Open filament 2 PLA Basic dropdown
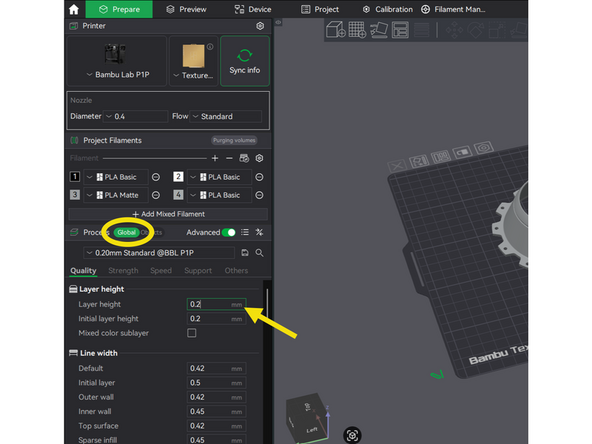The image size is (592, 444). pyautogui.click(x=219, y=177)
